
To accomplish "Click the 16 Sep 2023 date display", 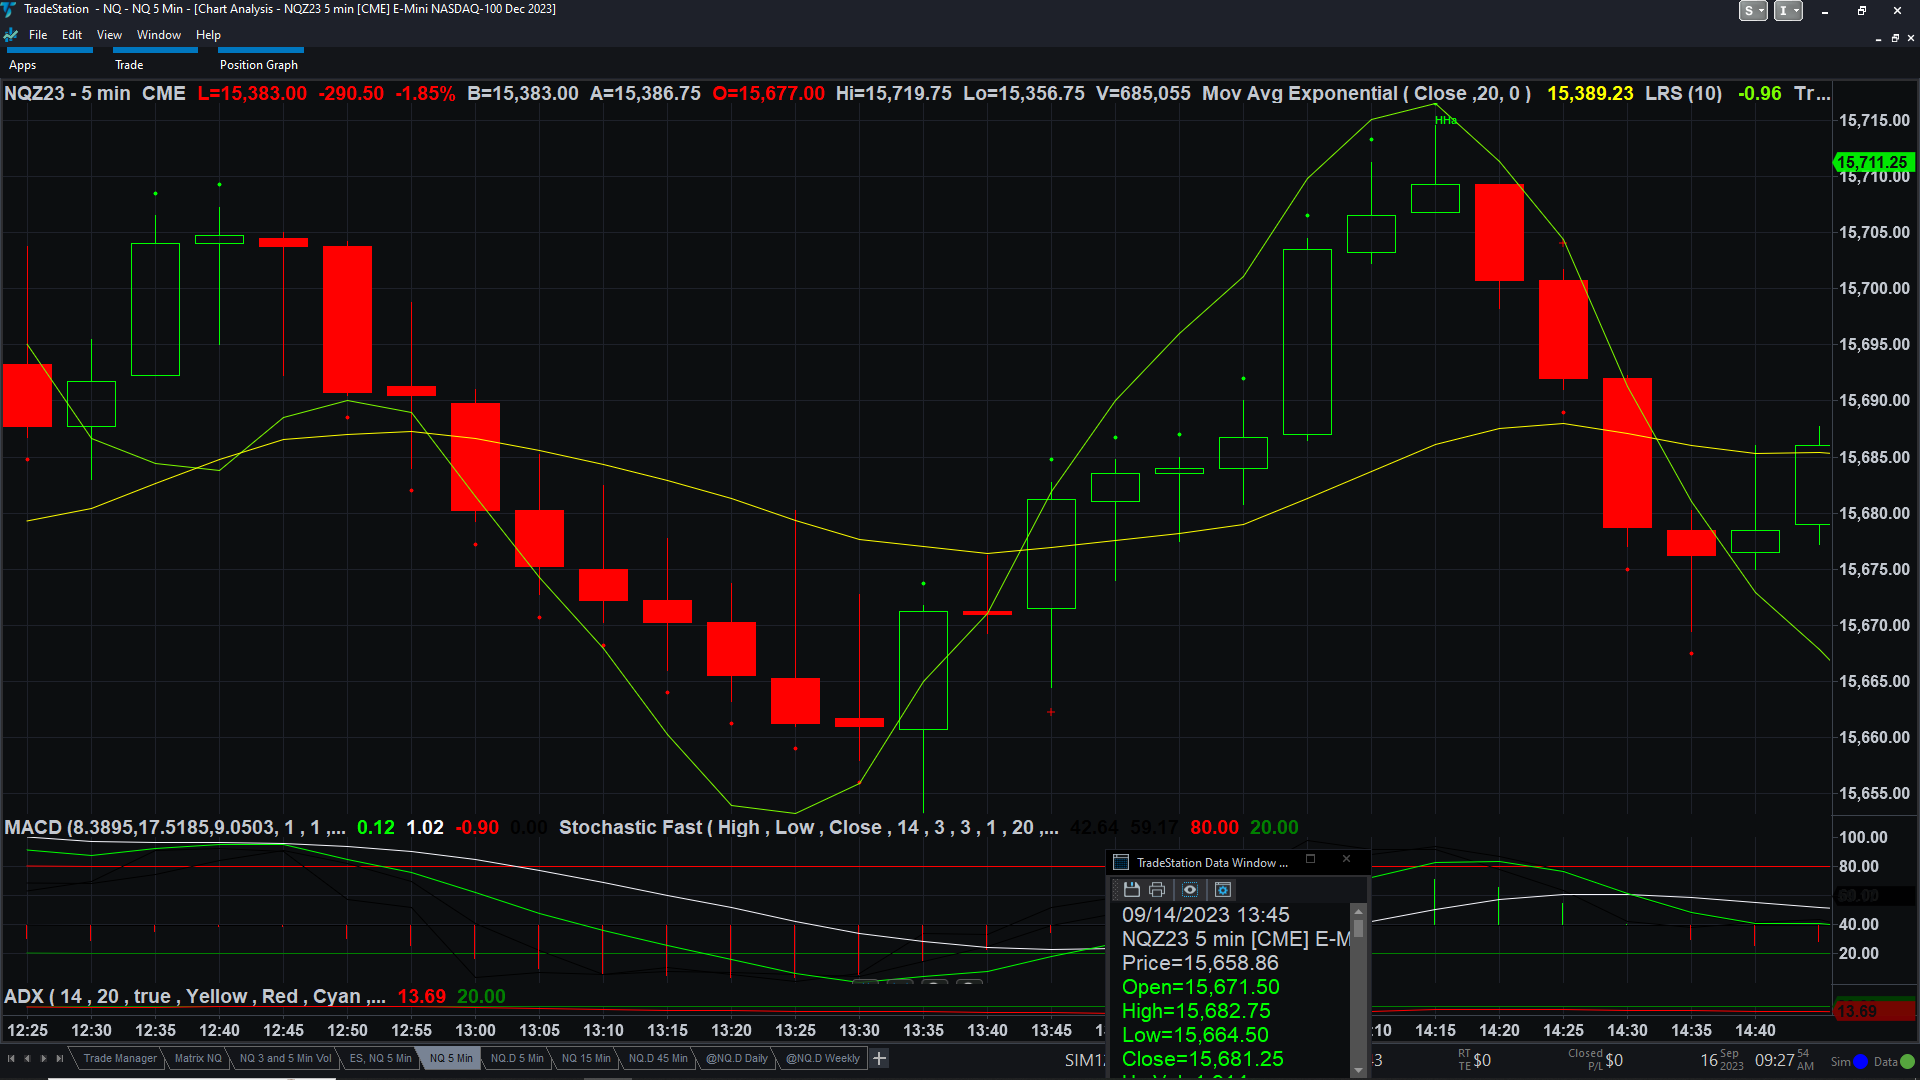I will 1722,1060.
